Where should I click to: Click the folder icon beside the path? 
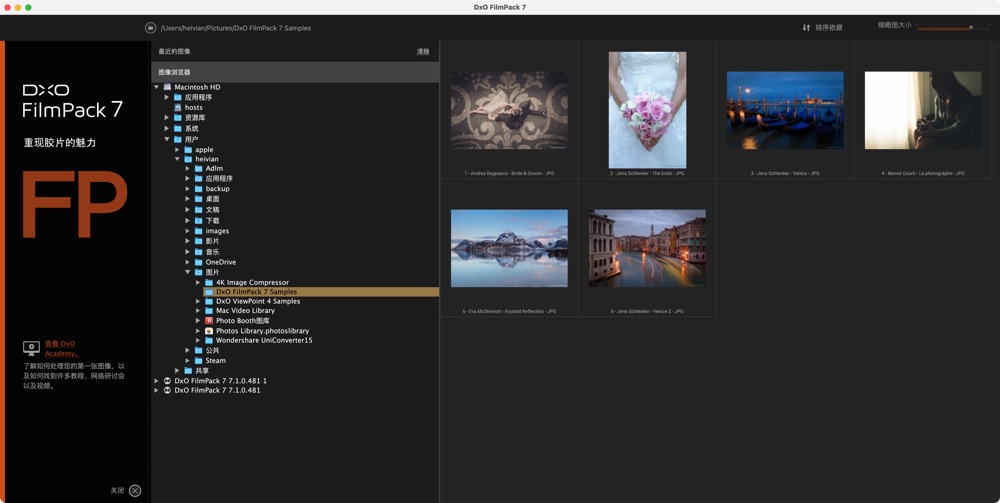pos(151,28)
